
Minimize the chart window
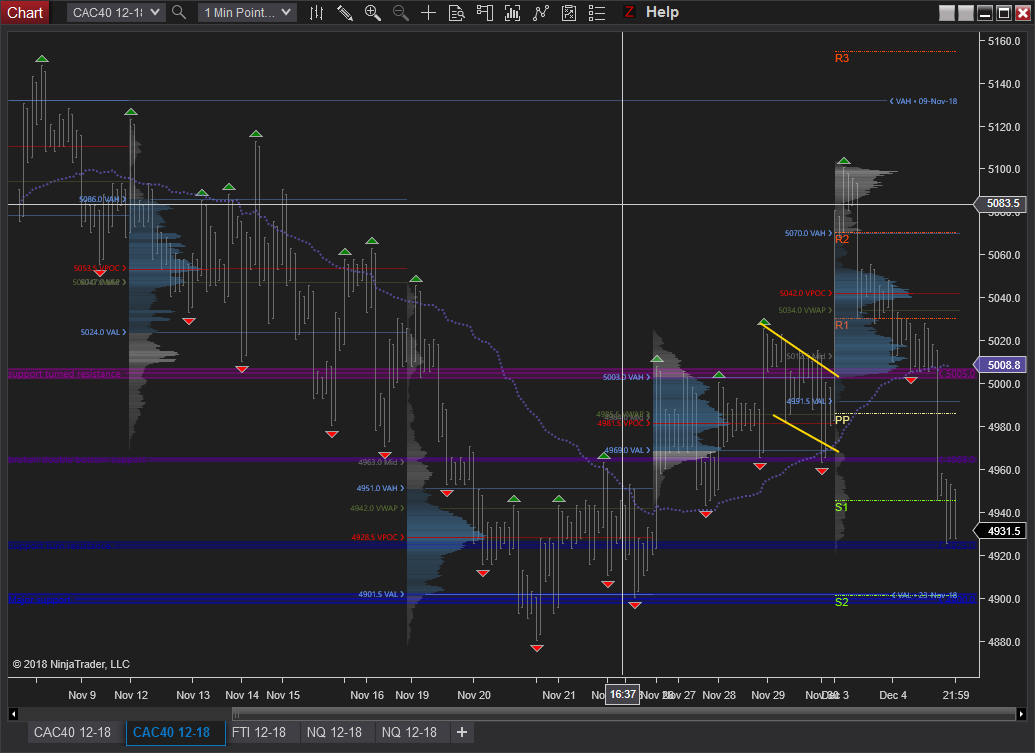pos(985,13)
